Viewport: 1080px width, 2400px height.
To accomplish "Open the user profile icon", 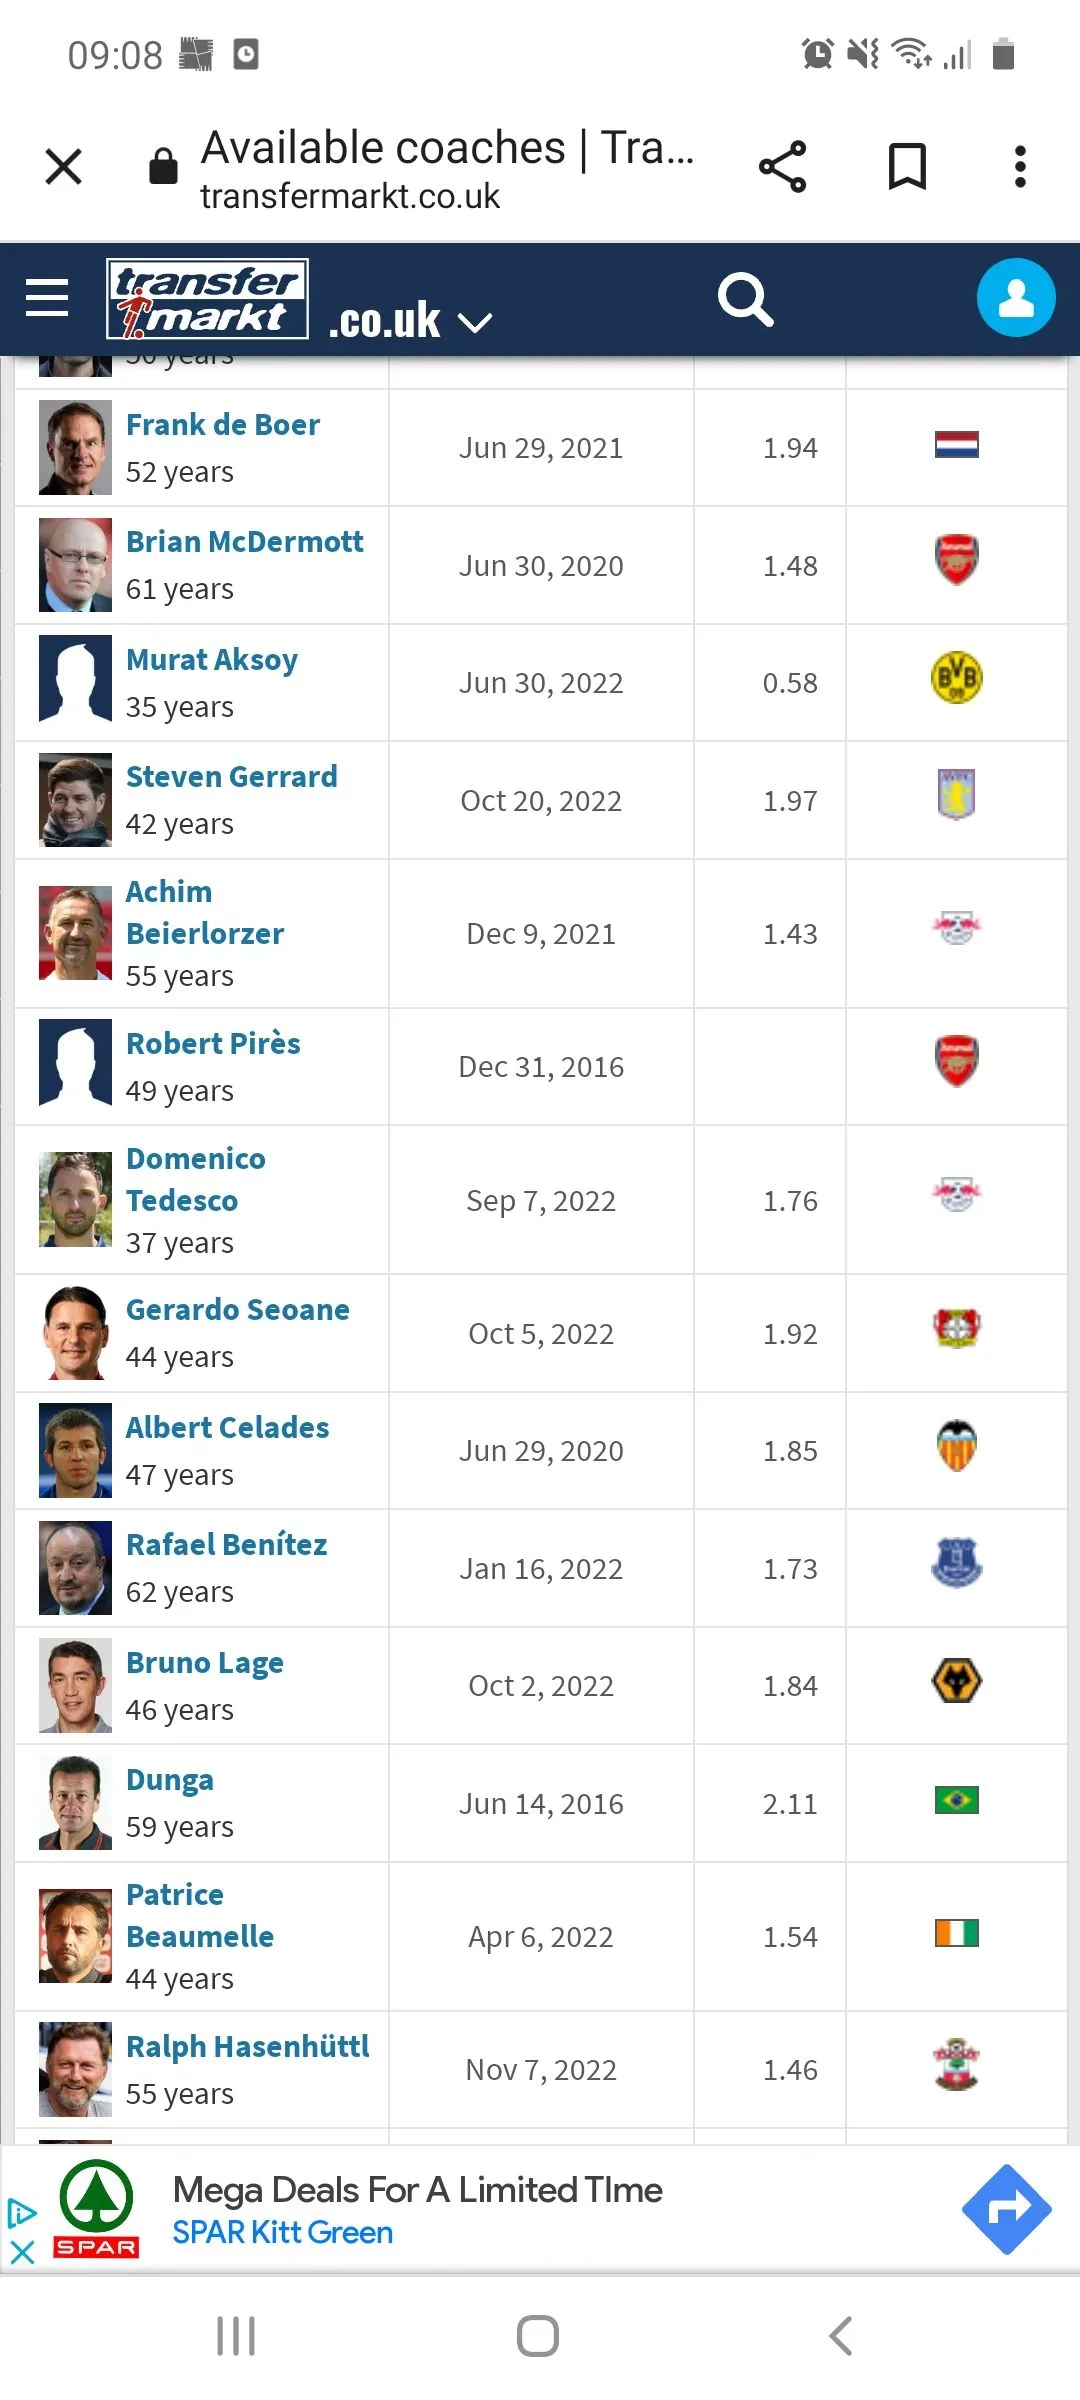I will pyautogui.click(x=1016, y=298).
